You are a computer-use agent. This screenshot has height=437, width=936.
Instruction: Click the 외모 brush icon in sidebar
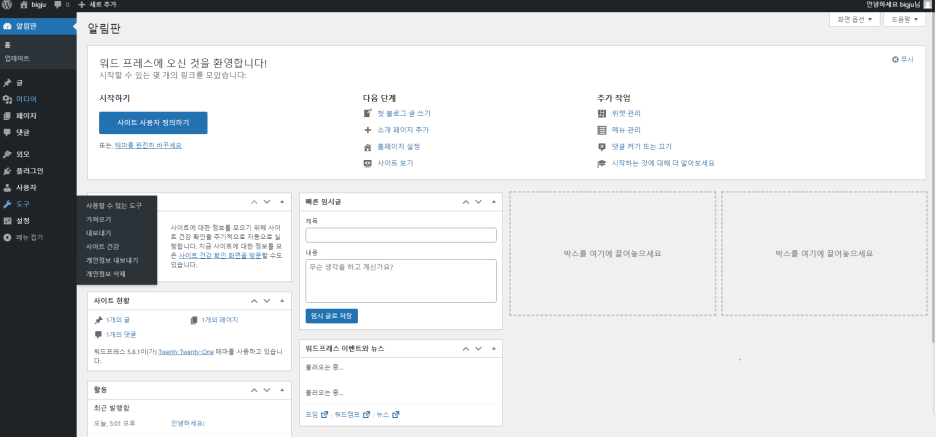pyautogui.click(x=7, y=154)
